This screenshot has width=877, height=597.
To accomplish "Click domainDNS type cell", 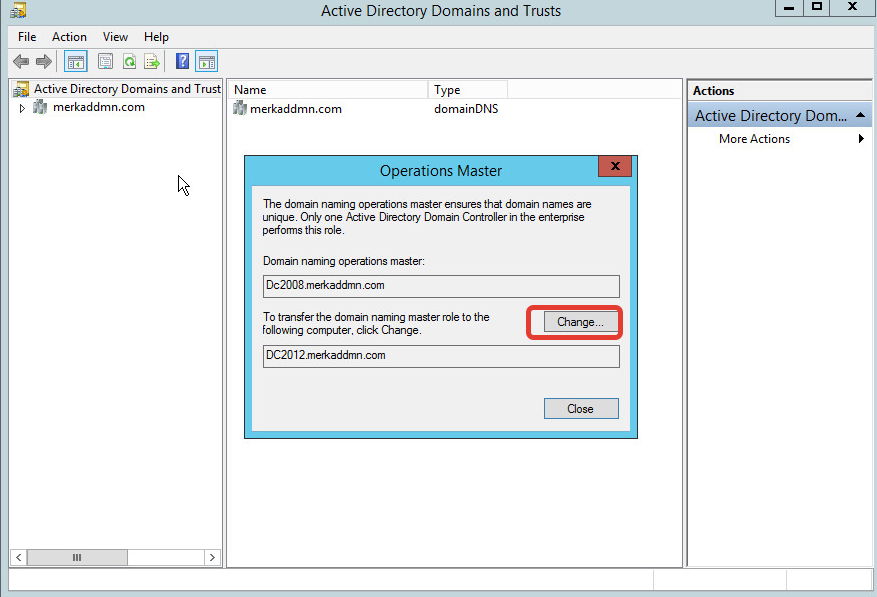I will (x=466, y=109).
